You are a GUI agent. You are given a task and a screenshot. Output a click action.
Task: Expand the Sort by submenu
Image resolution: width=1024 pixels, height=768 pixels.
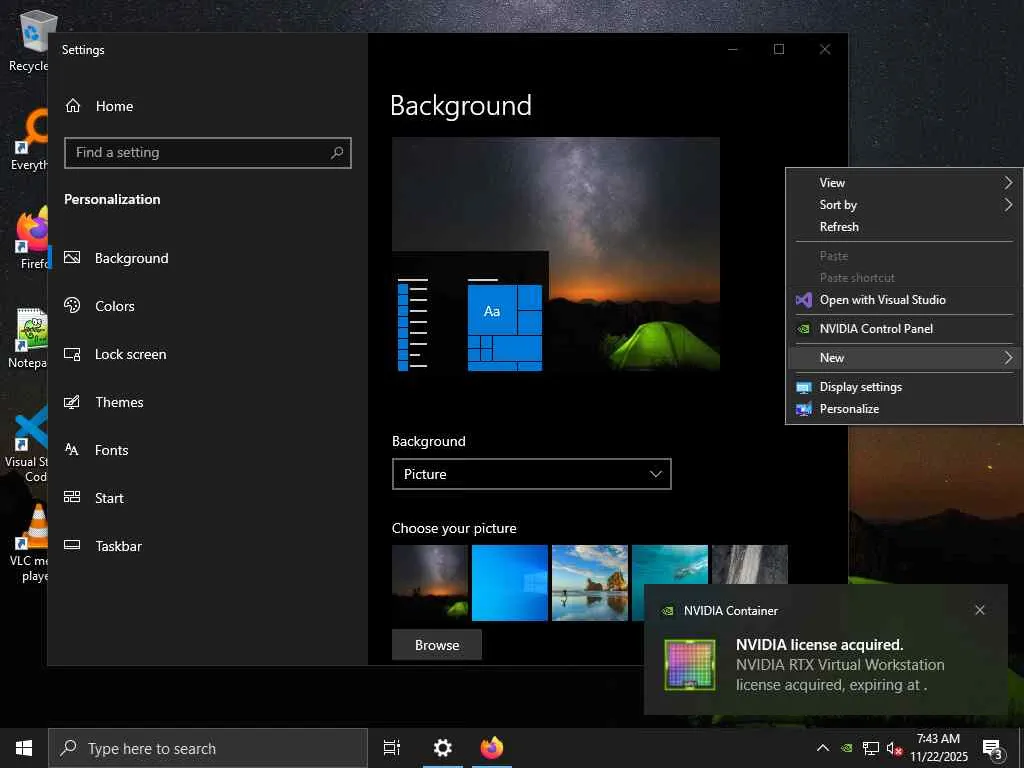(x=904, y=205)
